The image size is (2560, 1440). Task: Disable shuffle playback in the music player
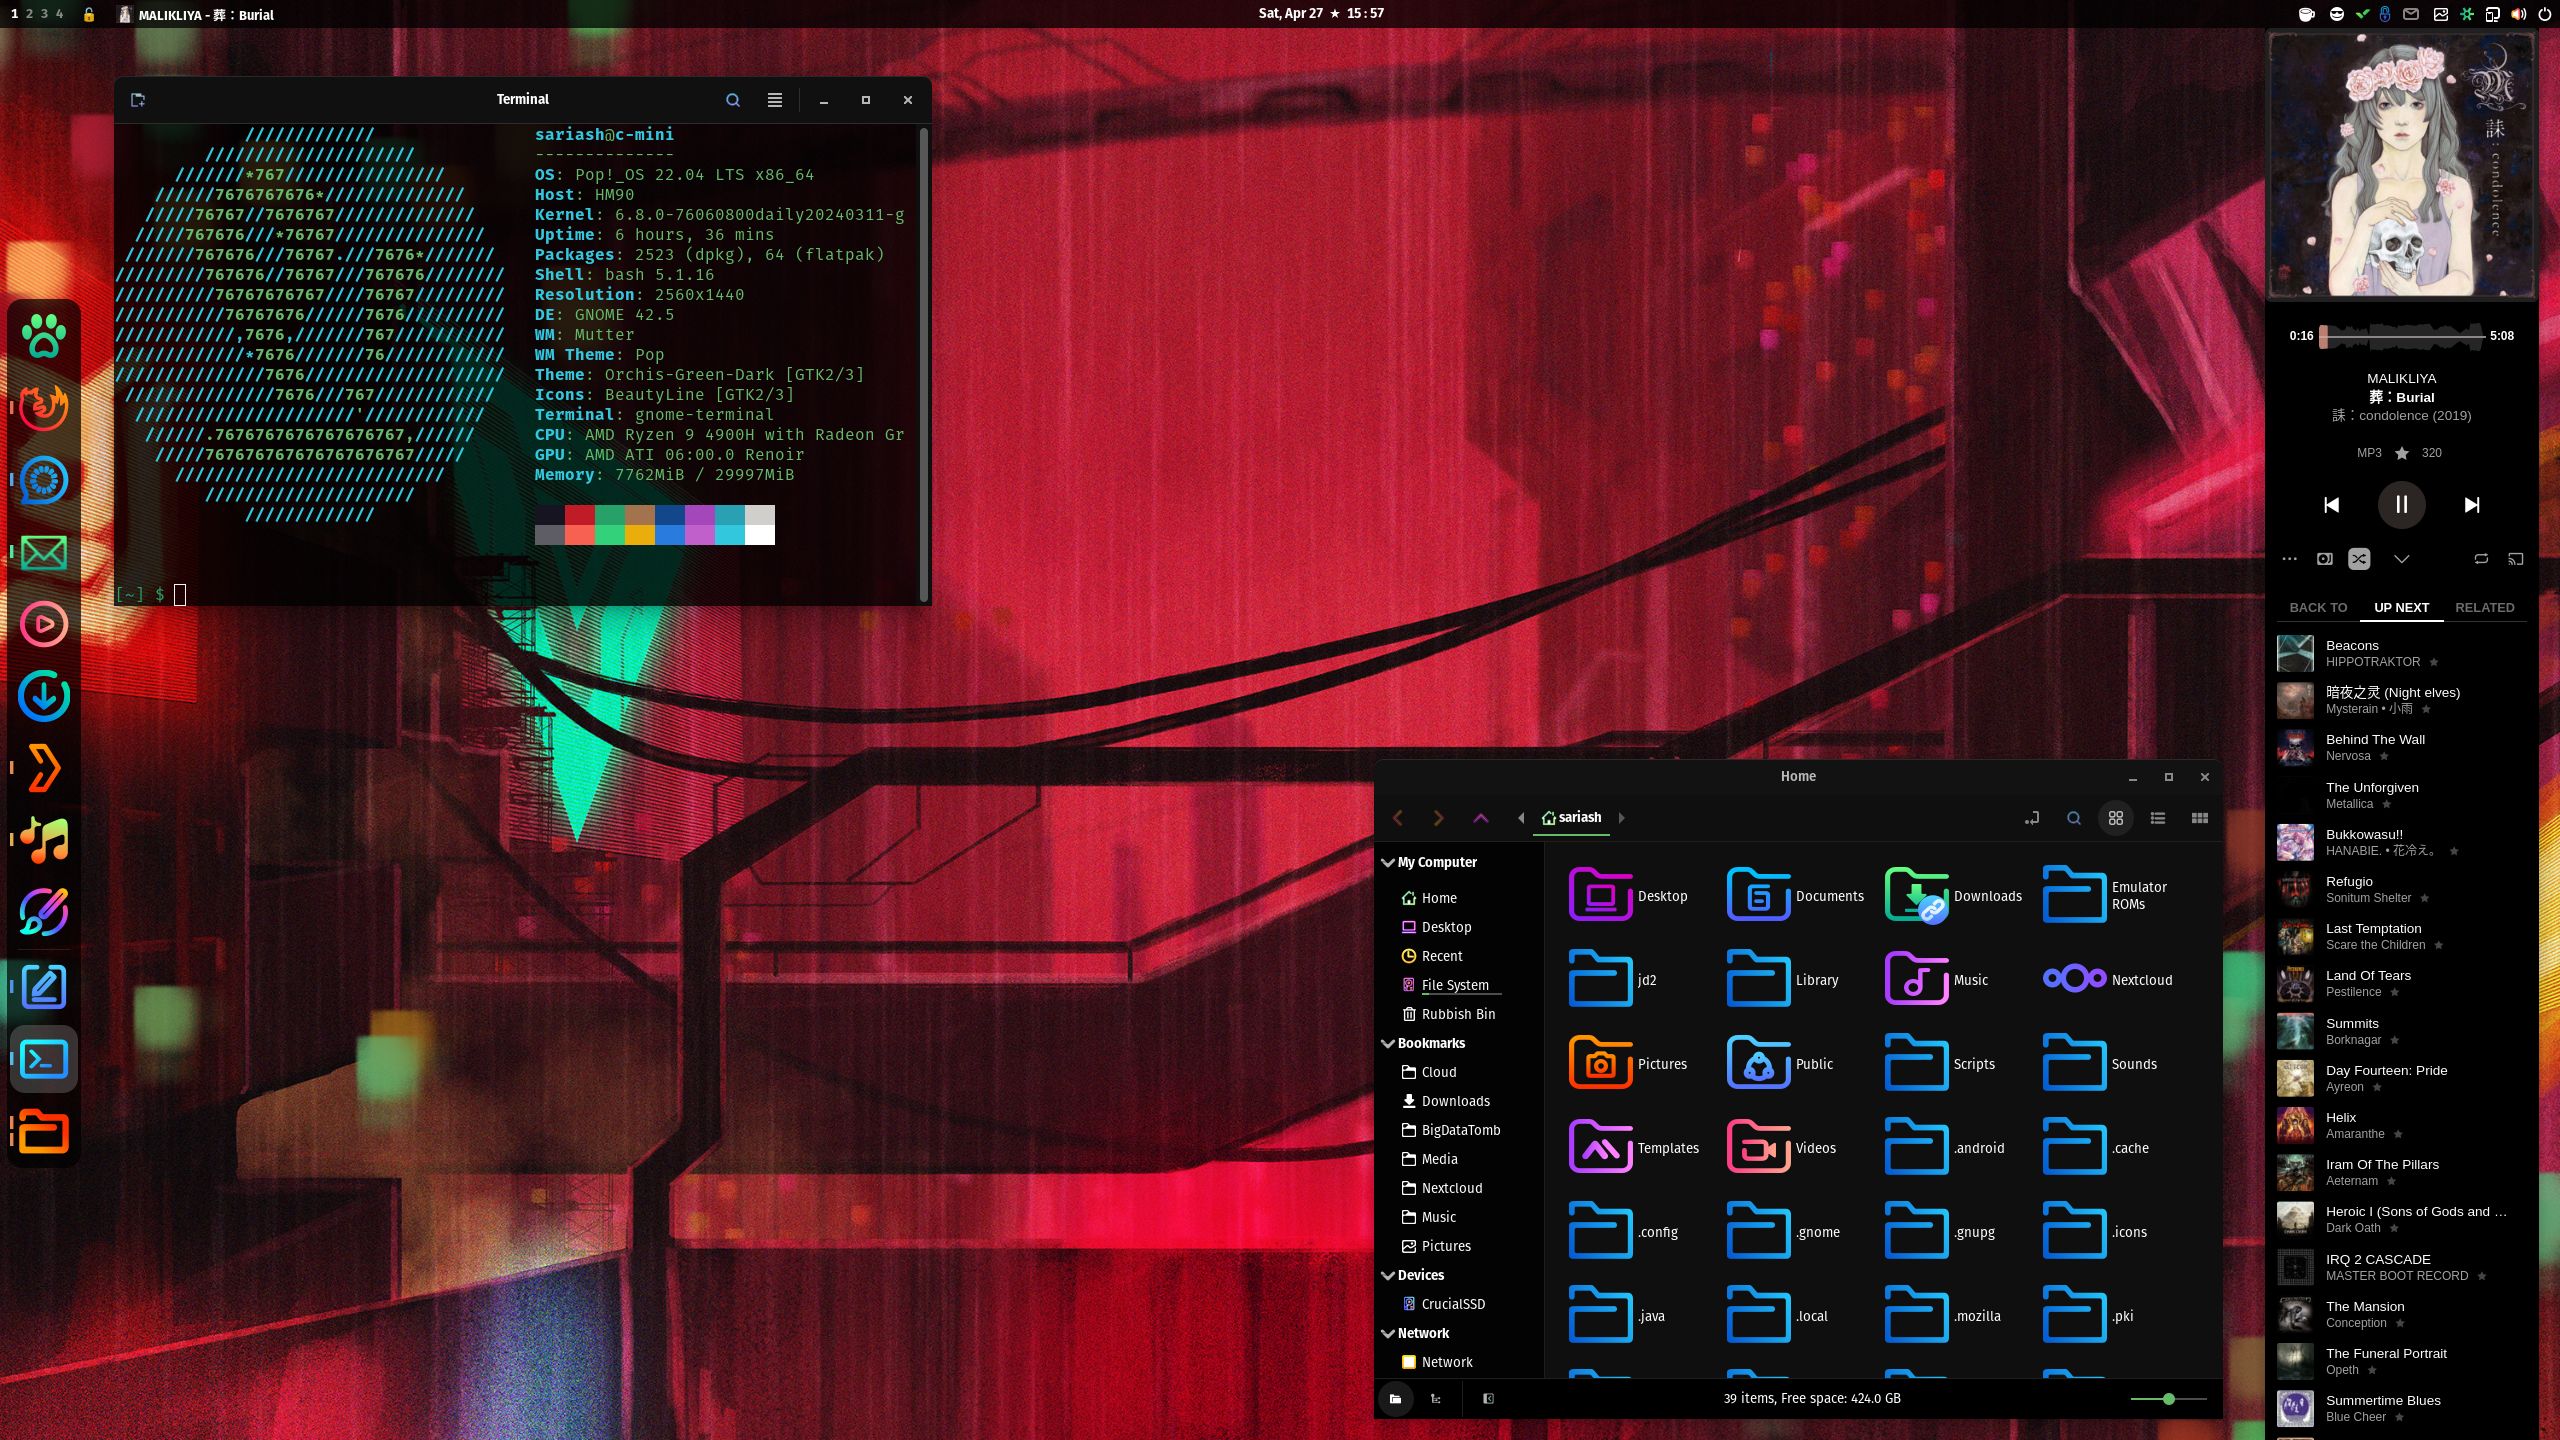tap(2359, 559)
